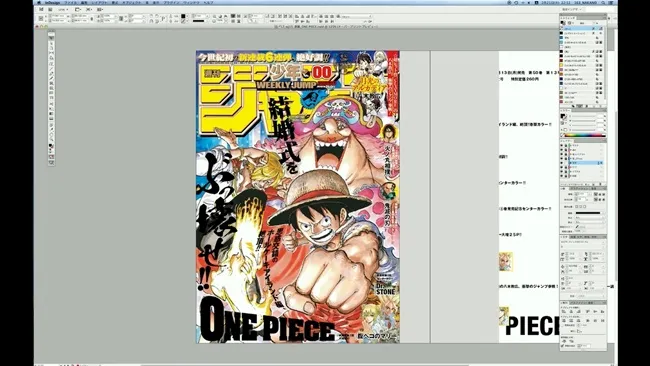Open the Swatches panel flyout menu
This screenshot has height=366, width=650.
[604, 19]
